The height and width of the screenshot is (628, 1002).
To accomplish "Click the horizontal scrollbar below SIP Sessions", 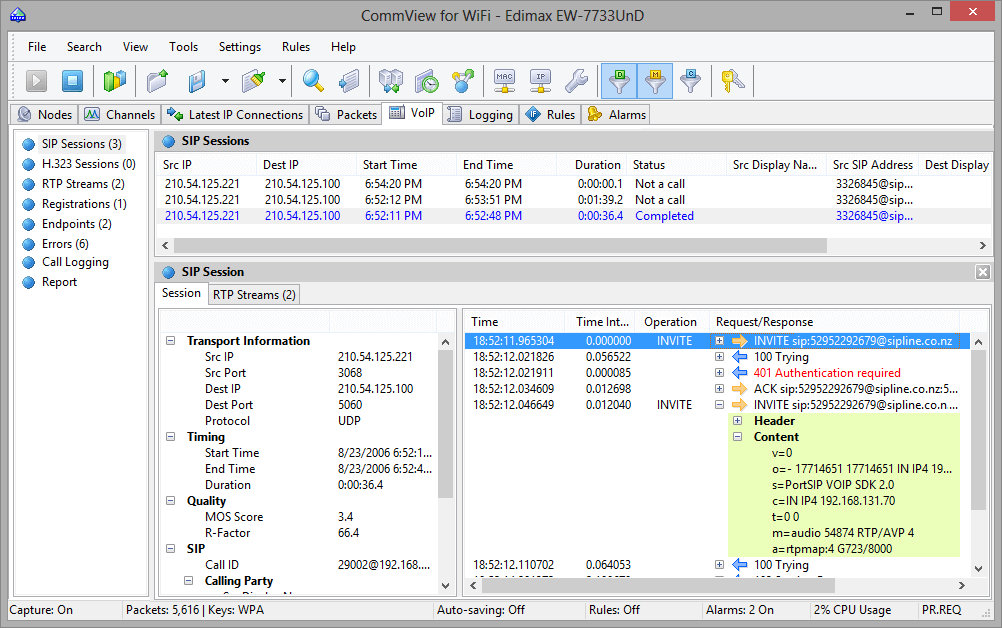I will (x=500, y=245).
